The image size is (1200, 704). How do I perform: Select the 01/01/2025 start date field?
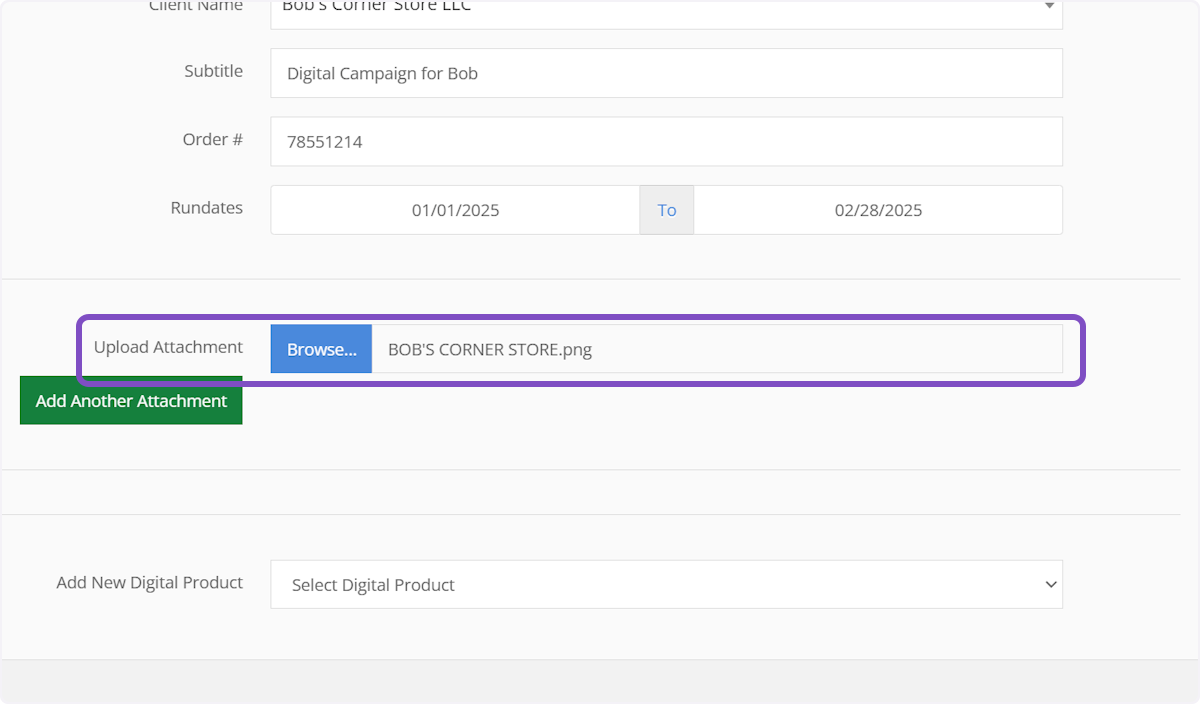coord(455,210)
